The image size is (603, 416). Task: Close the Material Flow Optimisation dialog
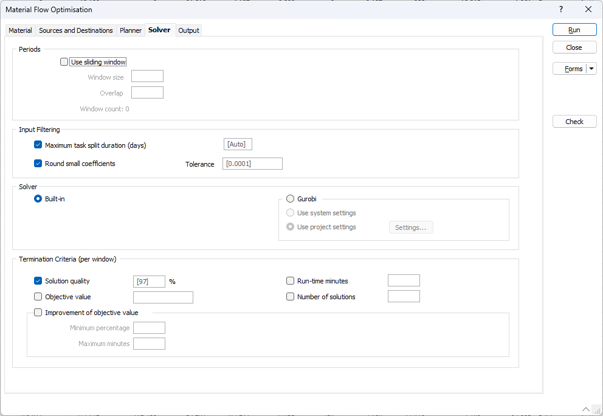pos(588,9)
